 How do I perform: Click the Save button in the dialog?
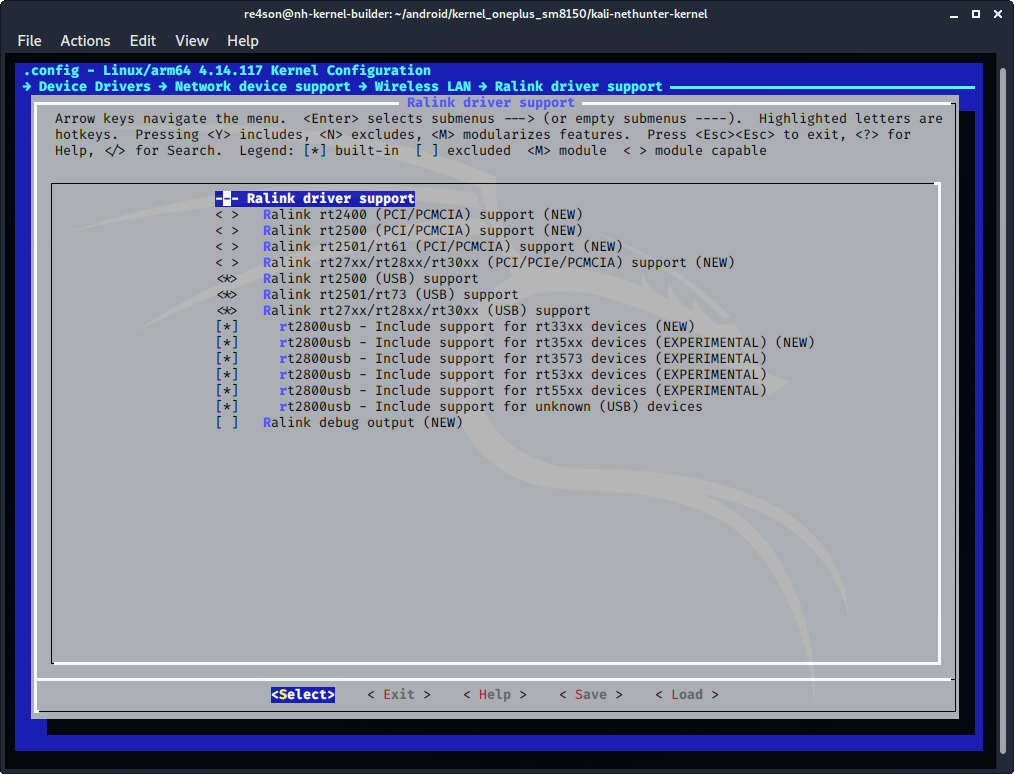coord(590,694)
